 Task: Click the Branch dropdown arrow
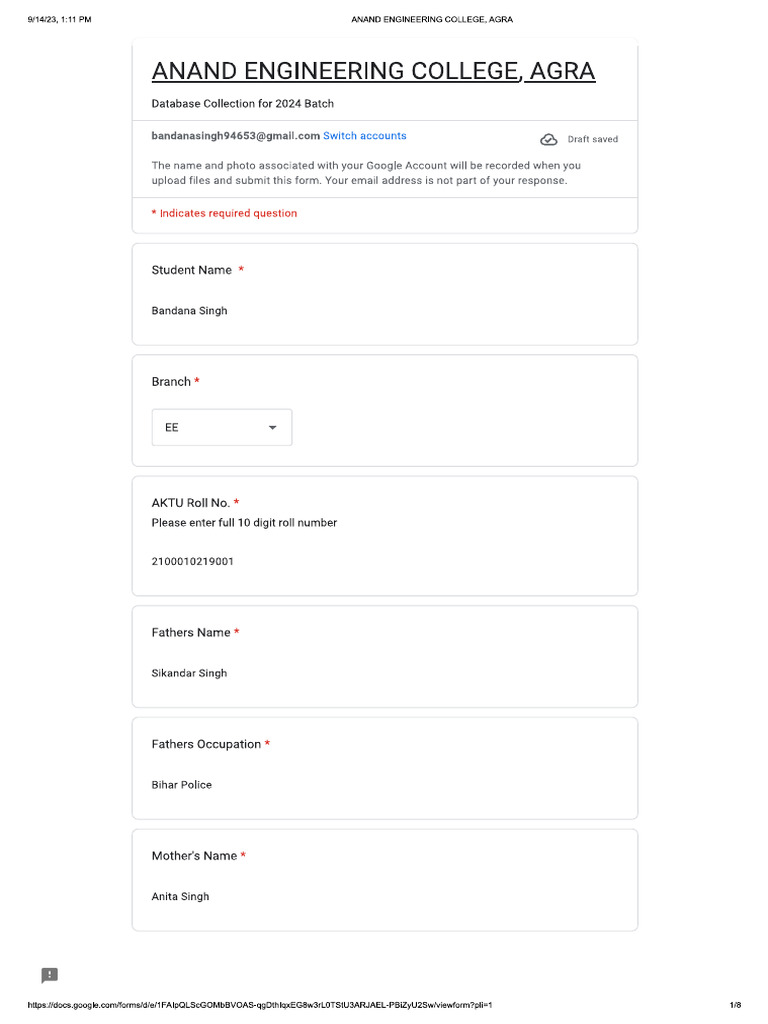pyautogui.click(x=272, y=427)
